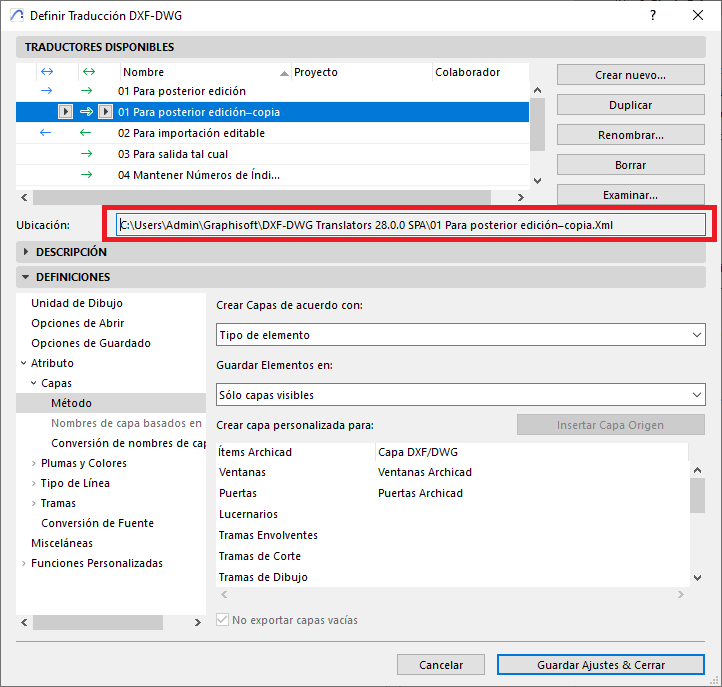Screen dimensions: 722x687
Task: Open Guardar Elementos en dropdown
Action: pyautogui.click(x=460, y=395)
